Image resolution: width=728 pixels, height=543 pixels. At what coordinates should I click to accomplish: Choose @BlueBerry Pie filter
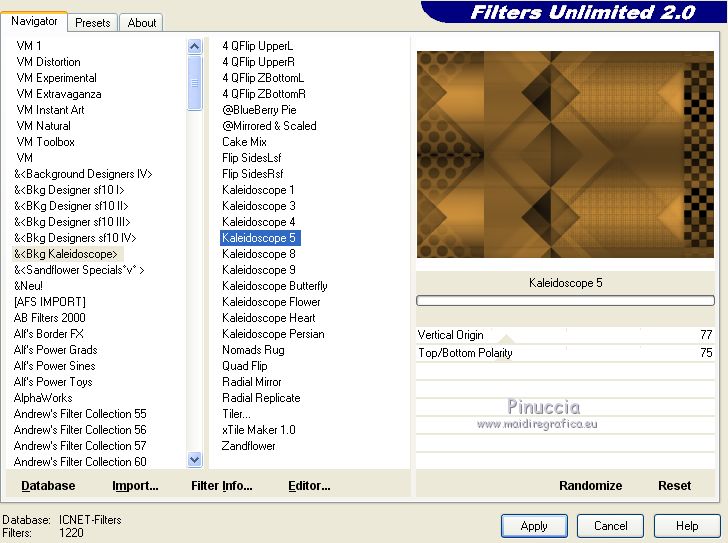click(259, 110)
